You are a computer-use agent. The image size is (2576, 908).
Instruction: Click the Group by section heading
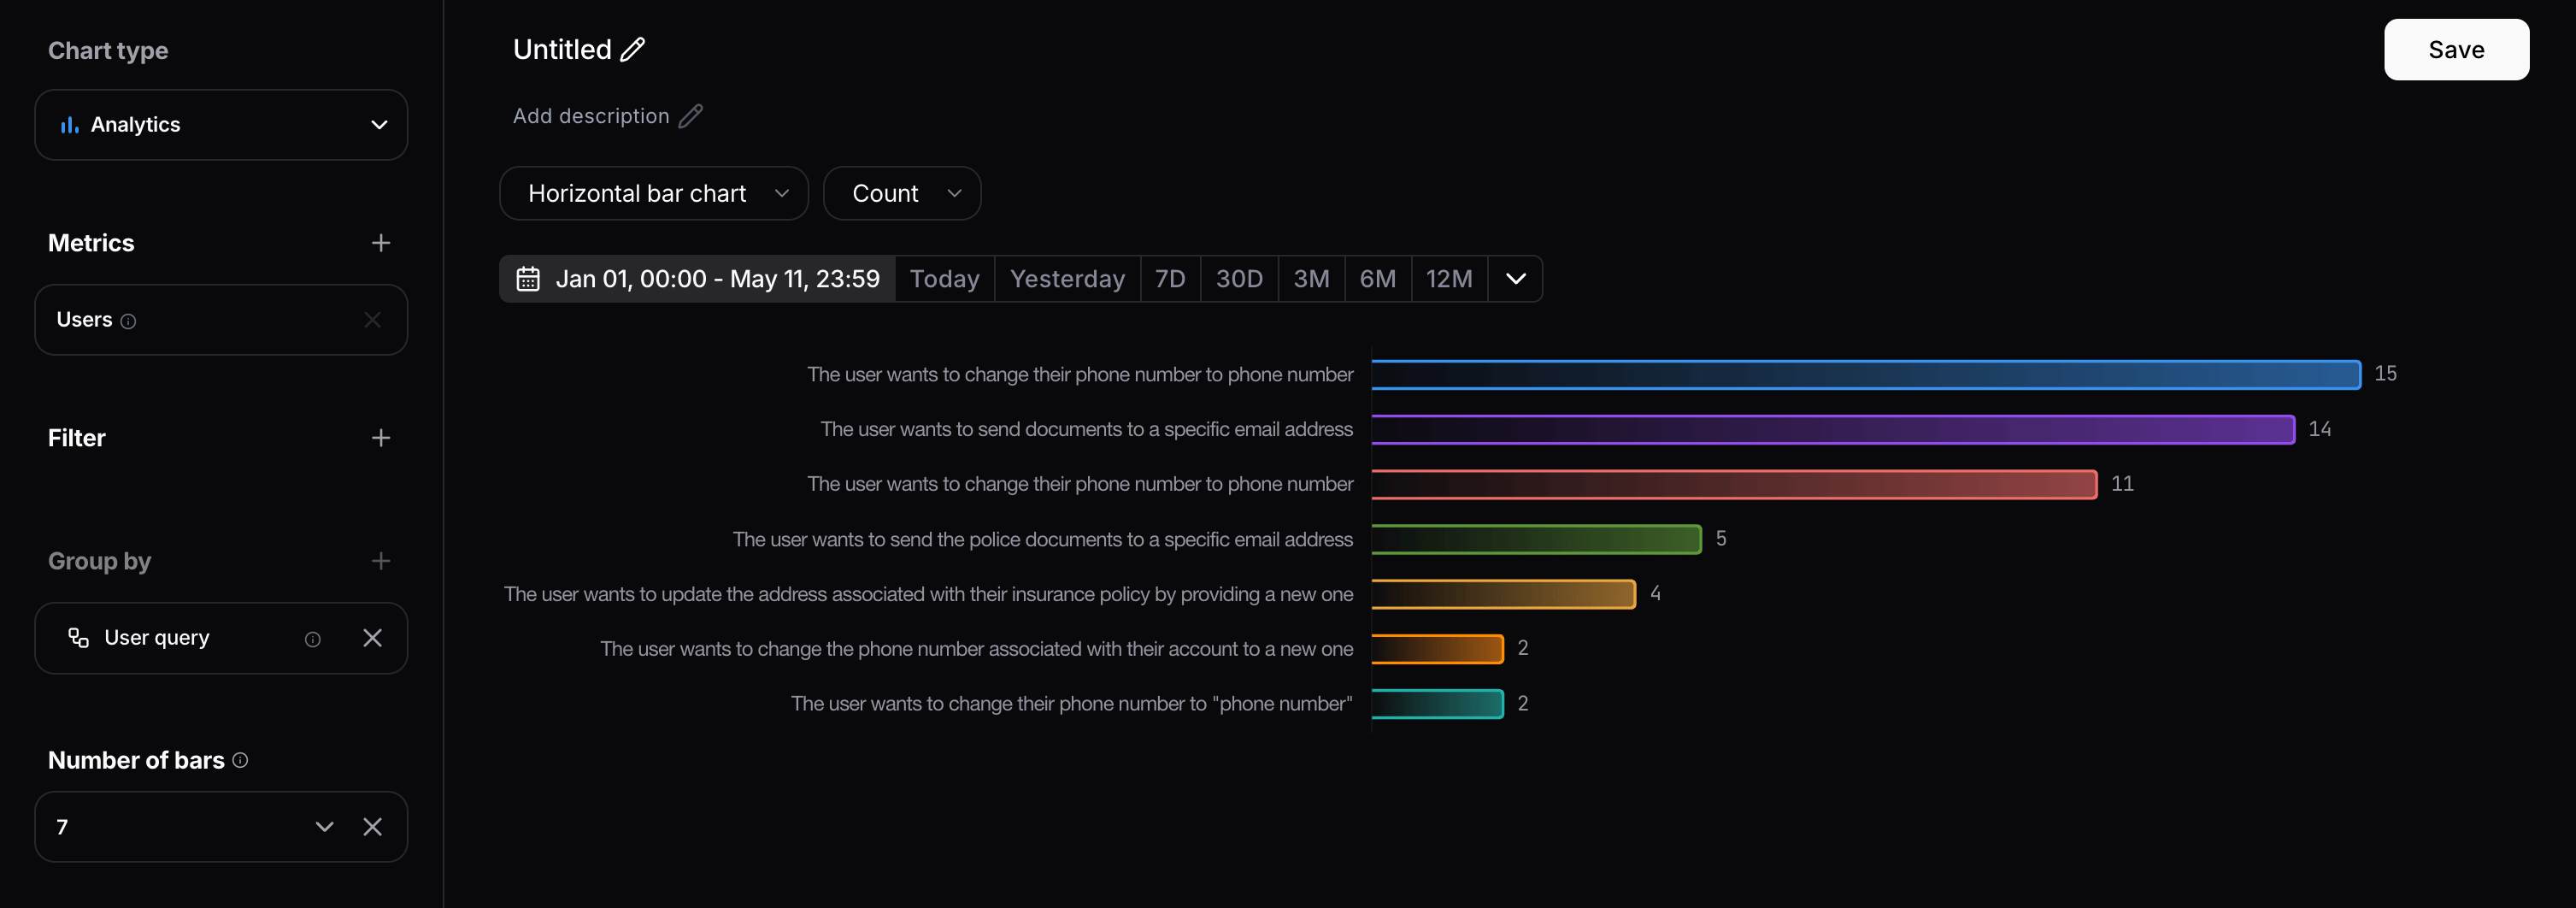(100, 561)
